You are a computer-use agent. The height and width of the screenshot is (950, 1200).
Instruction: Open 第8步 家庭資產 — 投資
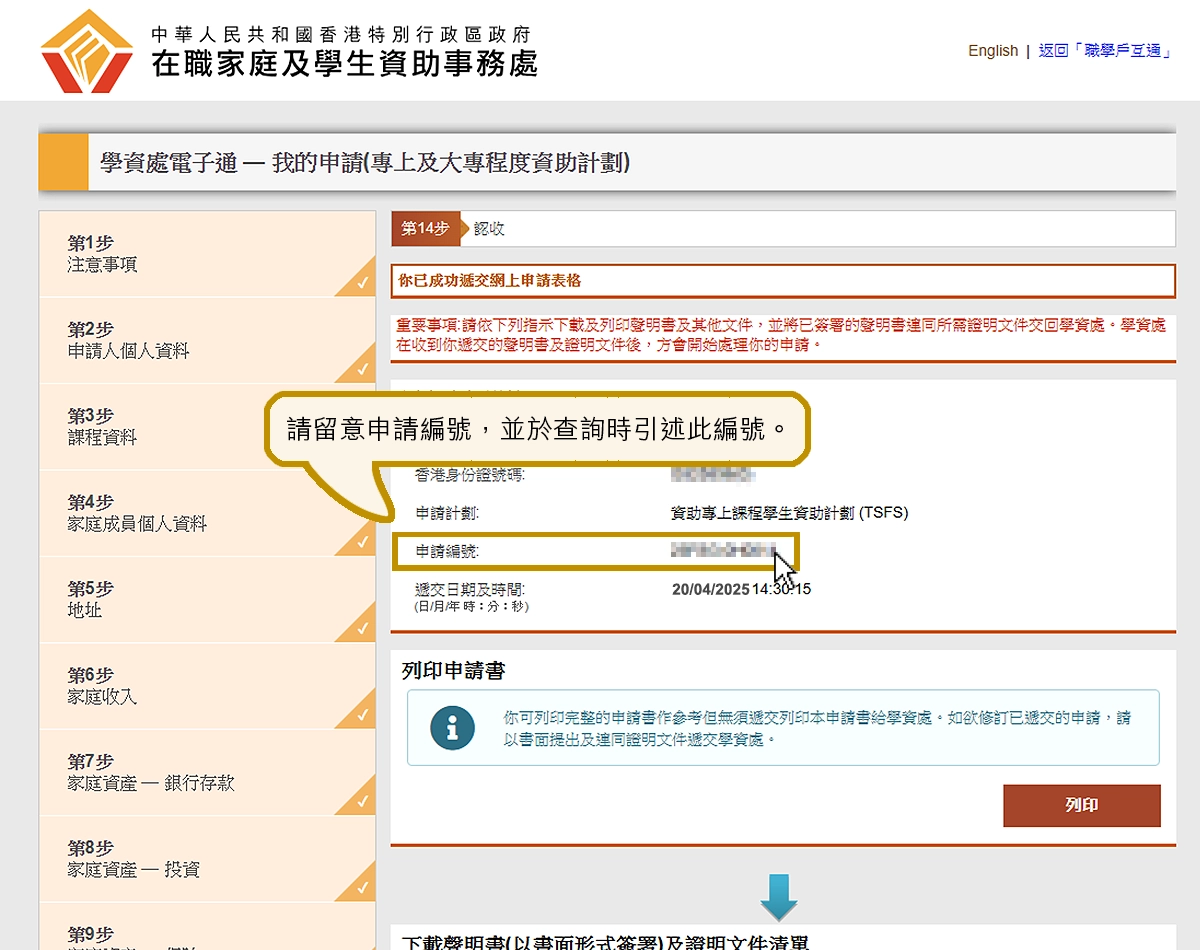(x=207, y=858)
